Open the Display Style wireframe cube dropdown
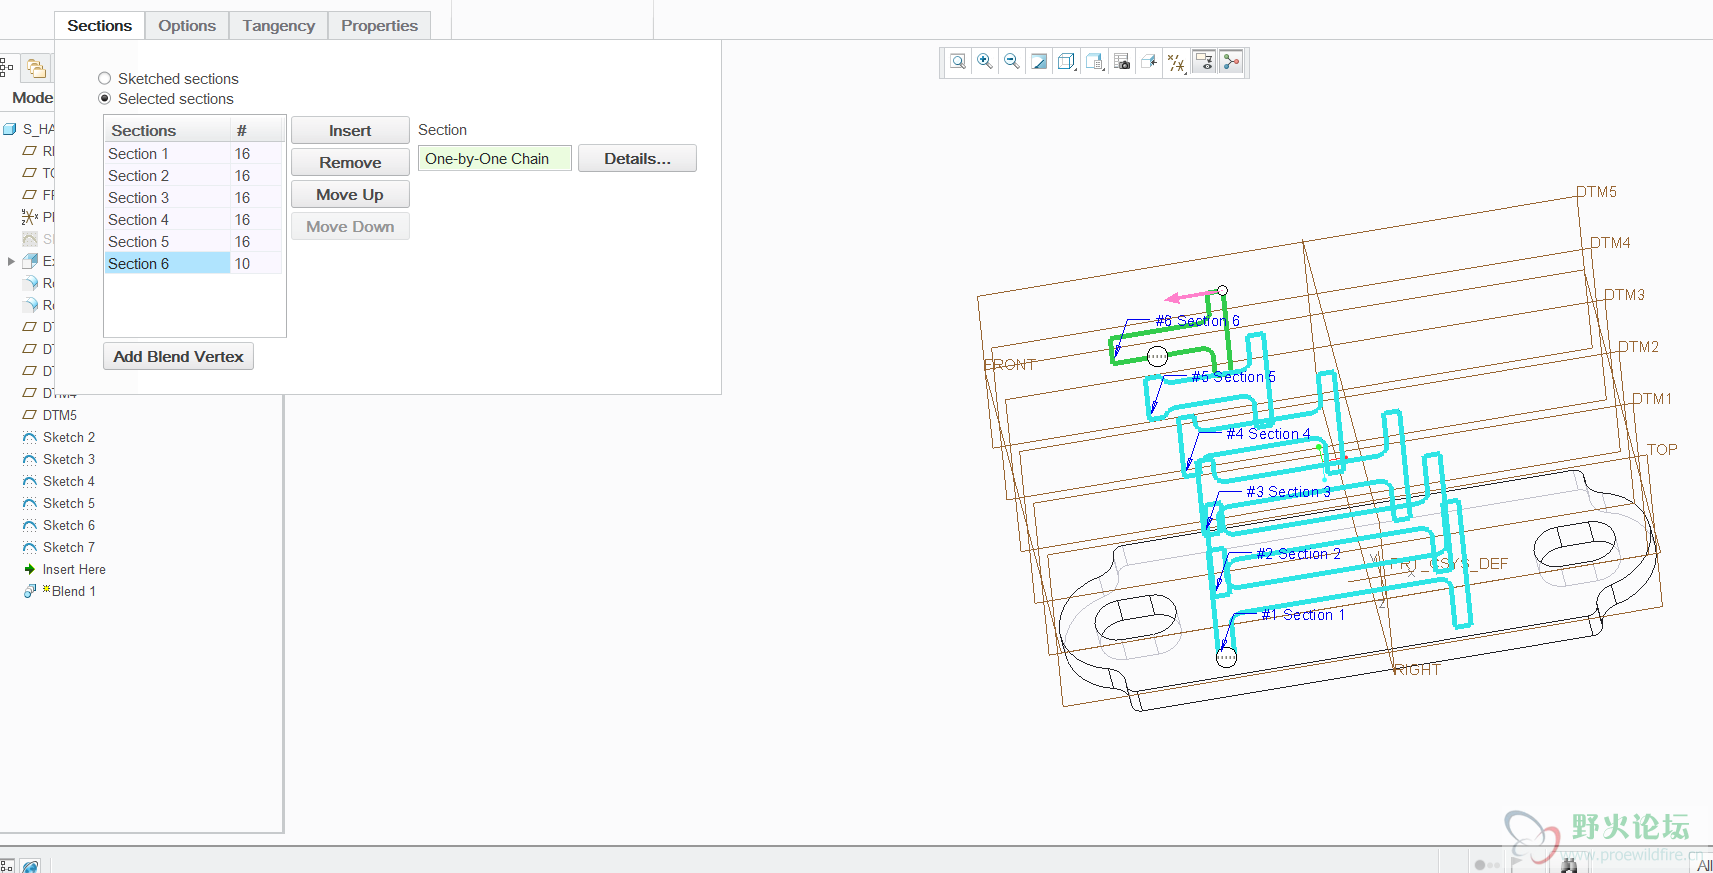1713x873 pixels. pos(1067,62)
